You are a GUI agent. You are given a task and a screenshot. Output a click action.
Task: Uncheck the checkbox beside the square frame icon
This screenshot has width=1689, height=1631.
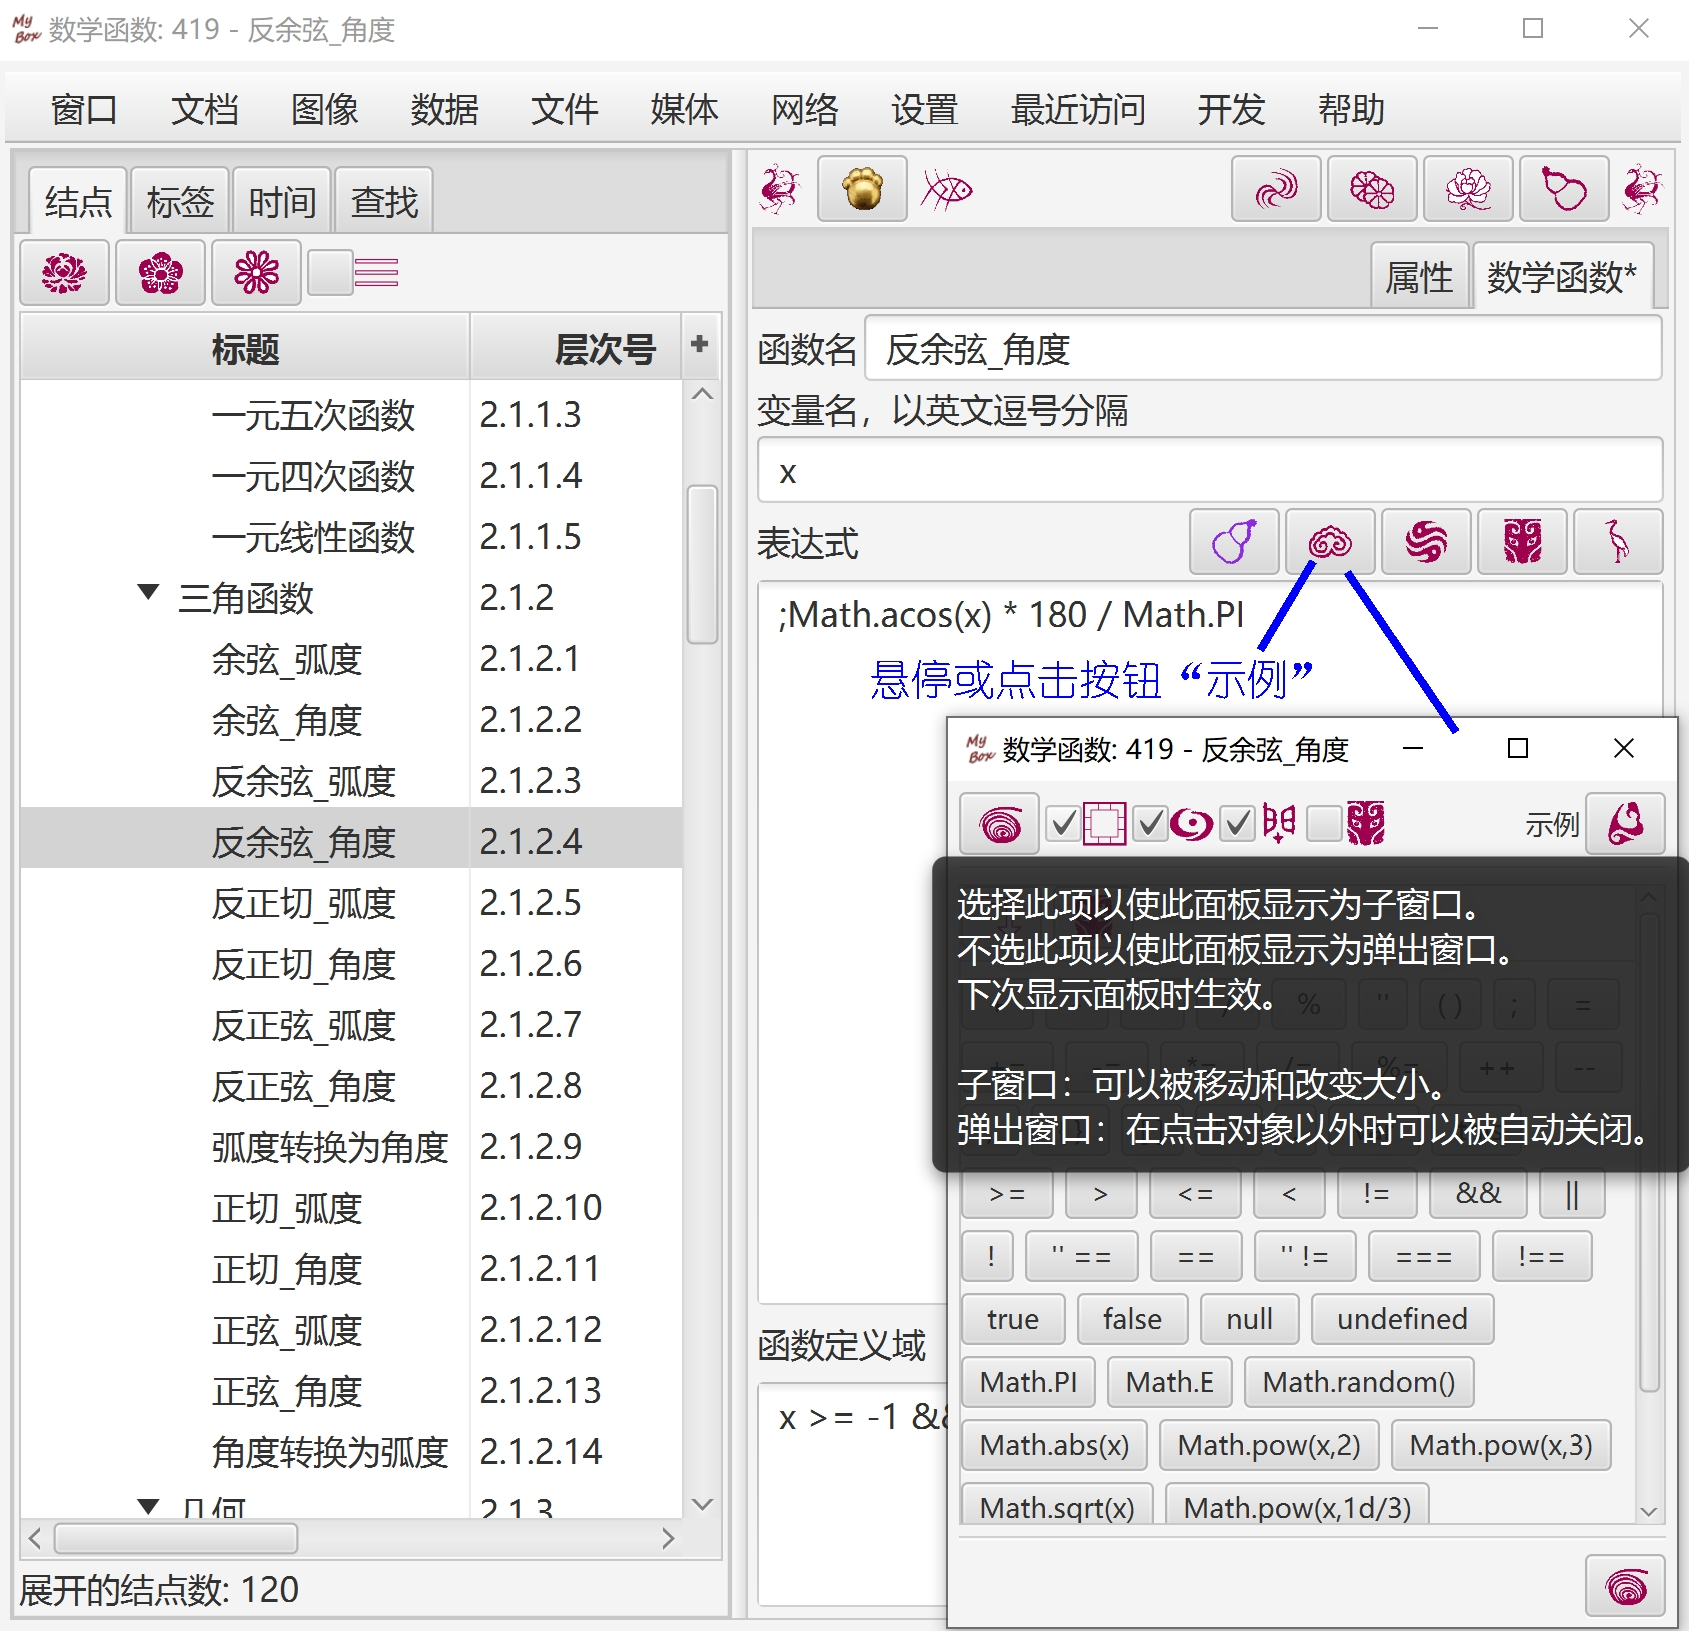pos(1064,824)
